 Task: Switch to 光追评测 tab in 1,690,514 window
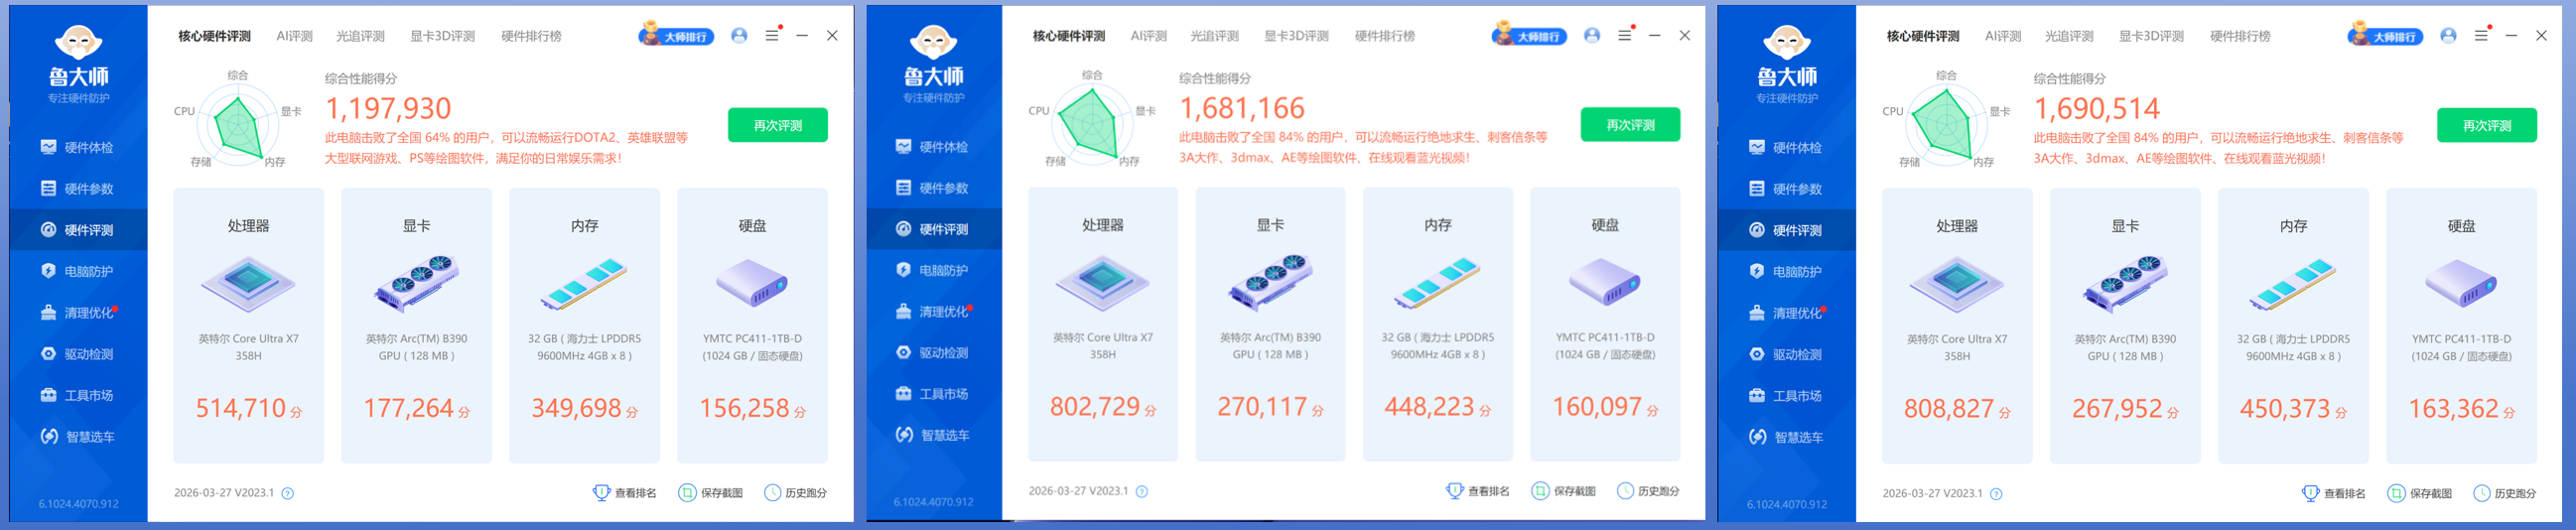(x=2069, y=36)
